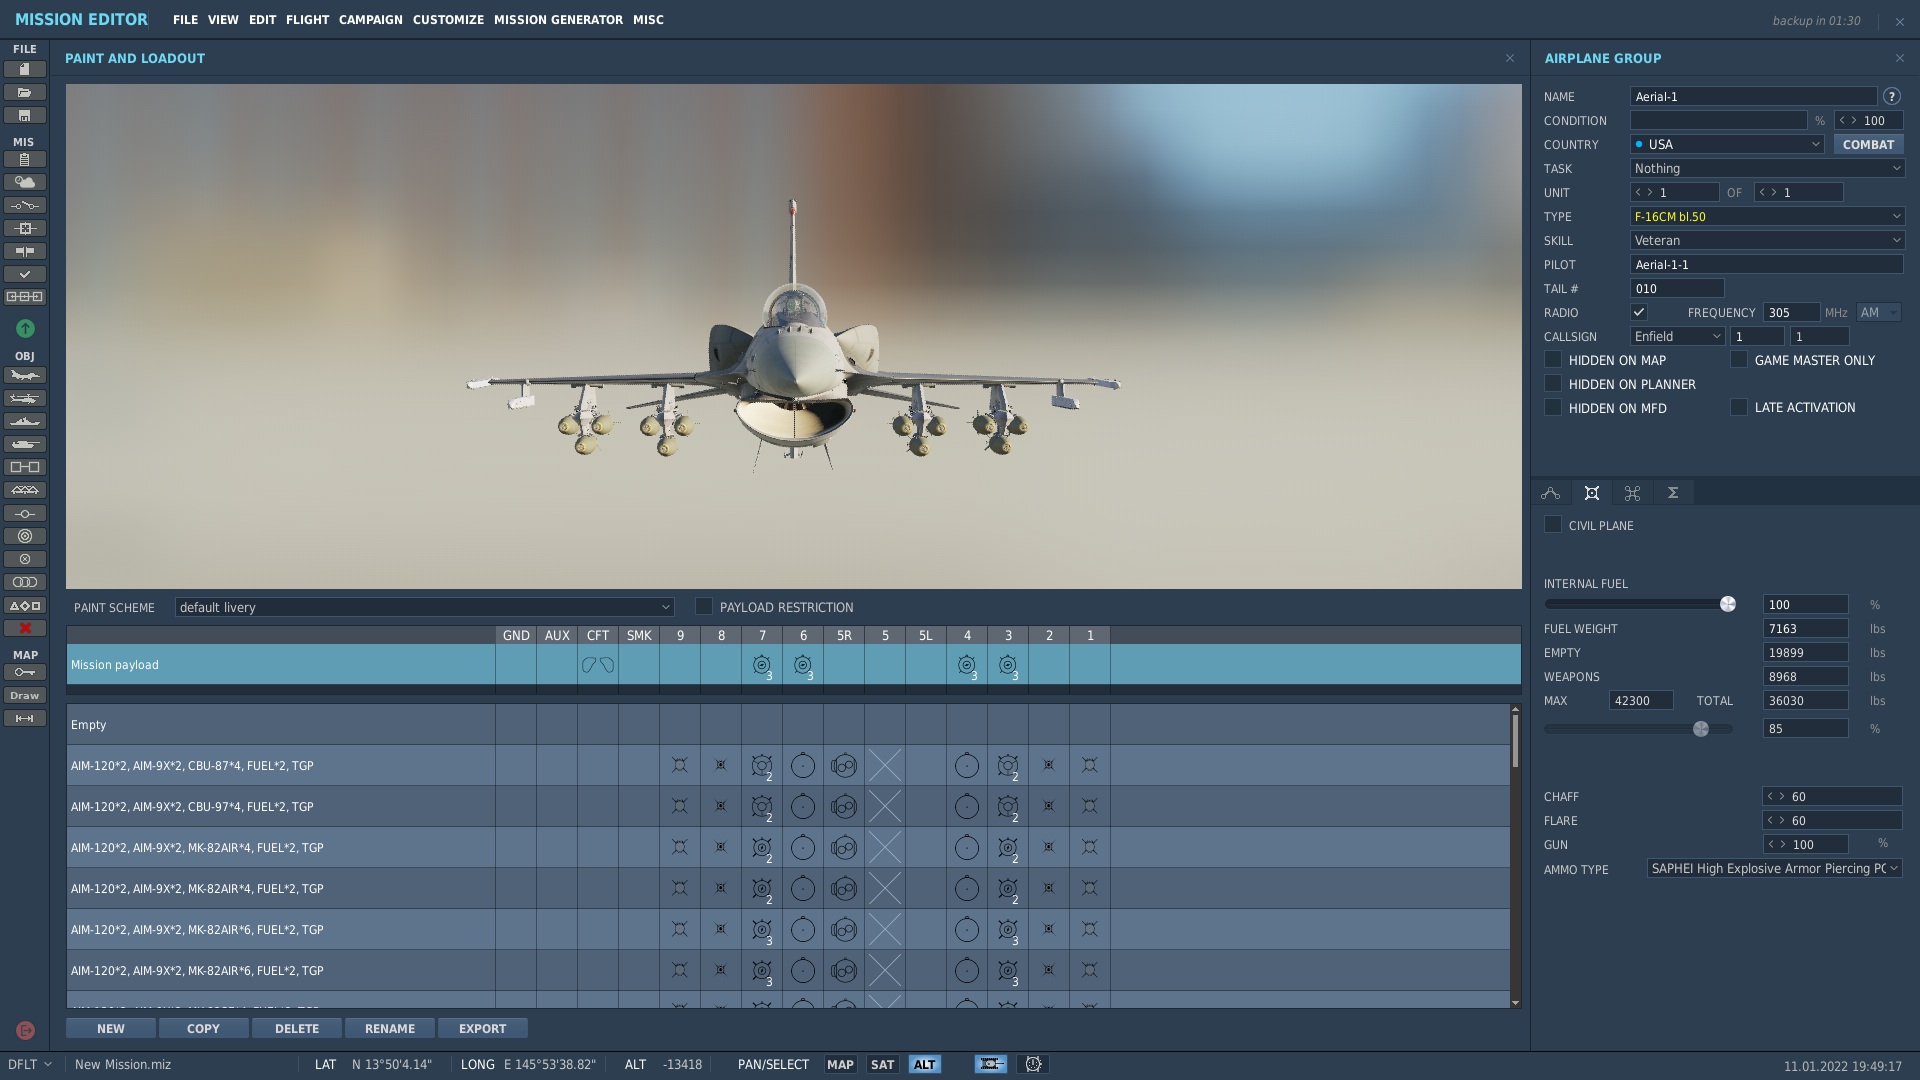This screenshot has width=1920, height=1080.
Task: Open the AMMO TYPE dropdown
Action: click(x=1774, y=868)
